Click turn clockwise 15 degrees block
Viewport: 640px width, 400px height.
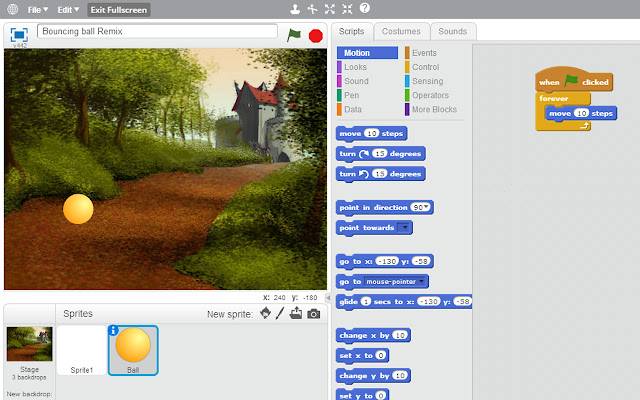tap(380, 154)
